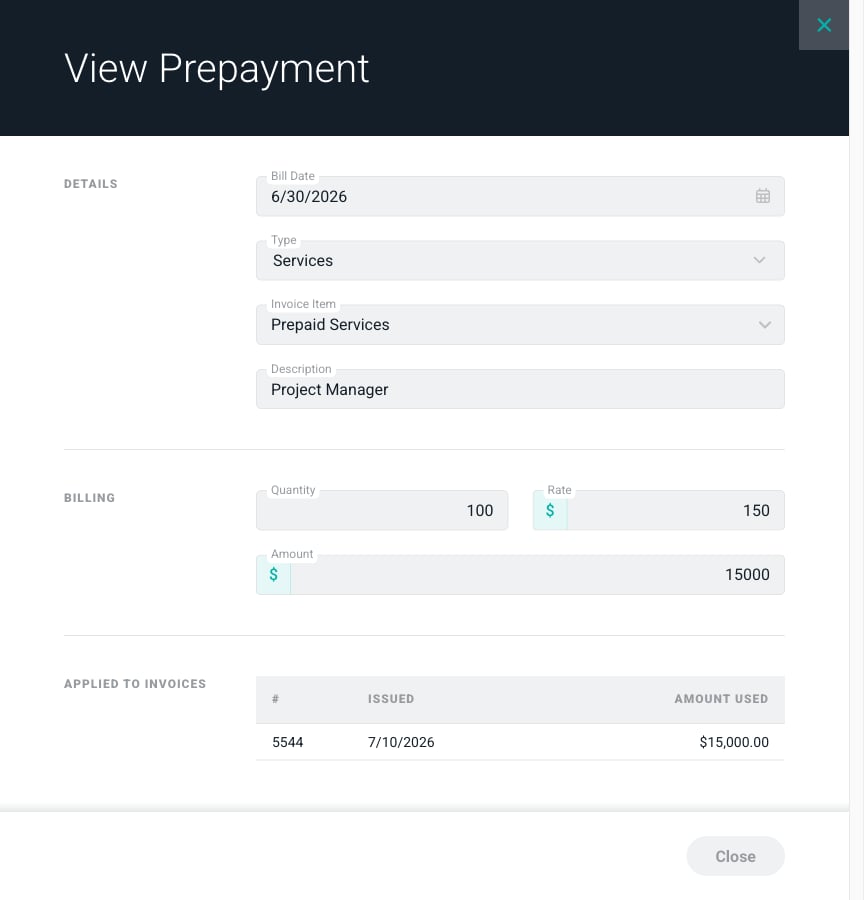This screenshot has height=900, width=864.
Task: Click the AMOUNT USED column header
Action: tap(721, 699)
